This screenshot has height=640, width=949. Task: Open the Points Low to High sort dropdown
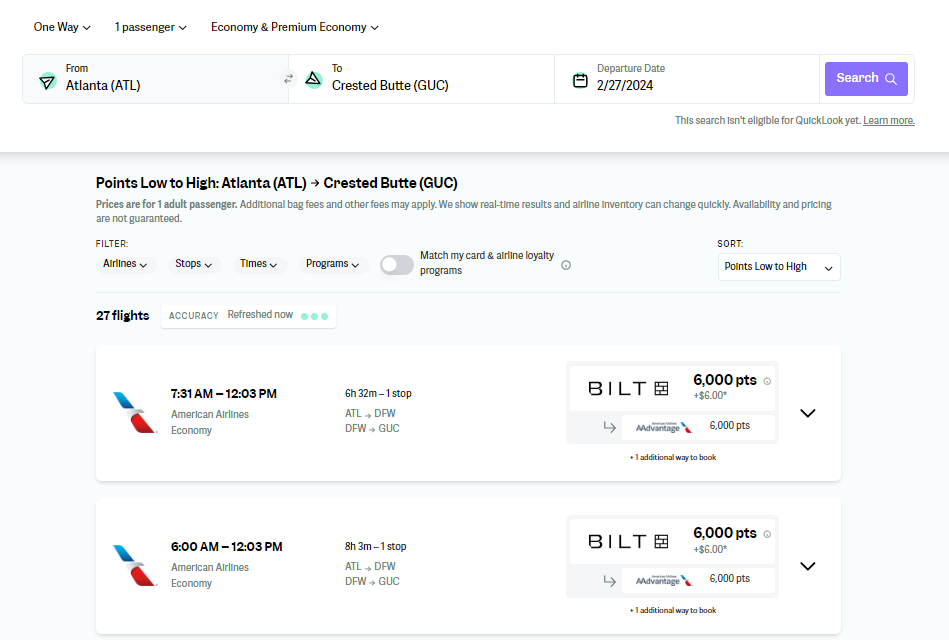coord(778,267)
